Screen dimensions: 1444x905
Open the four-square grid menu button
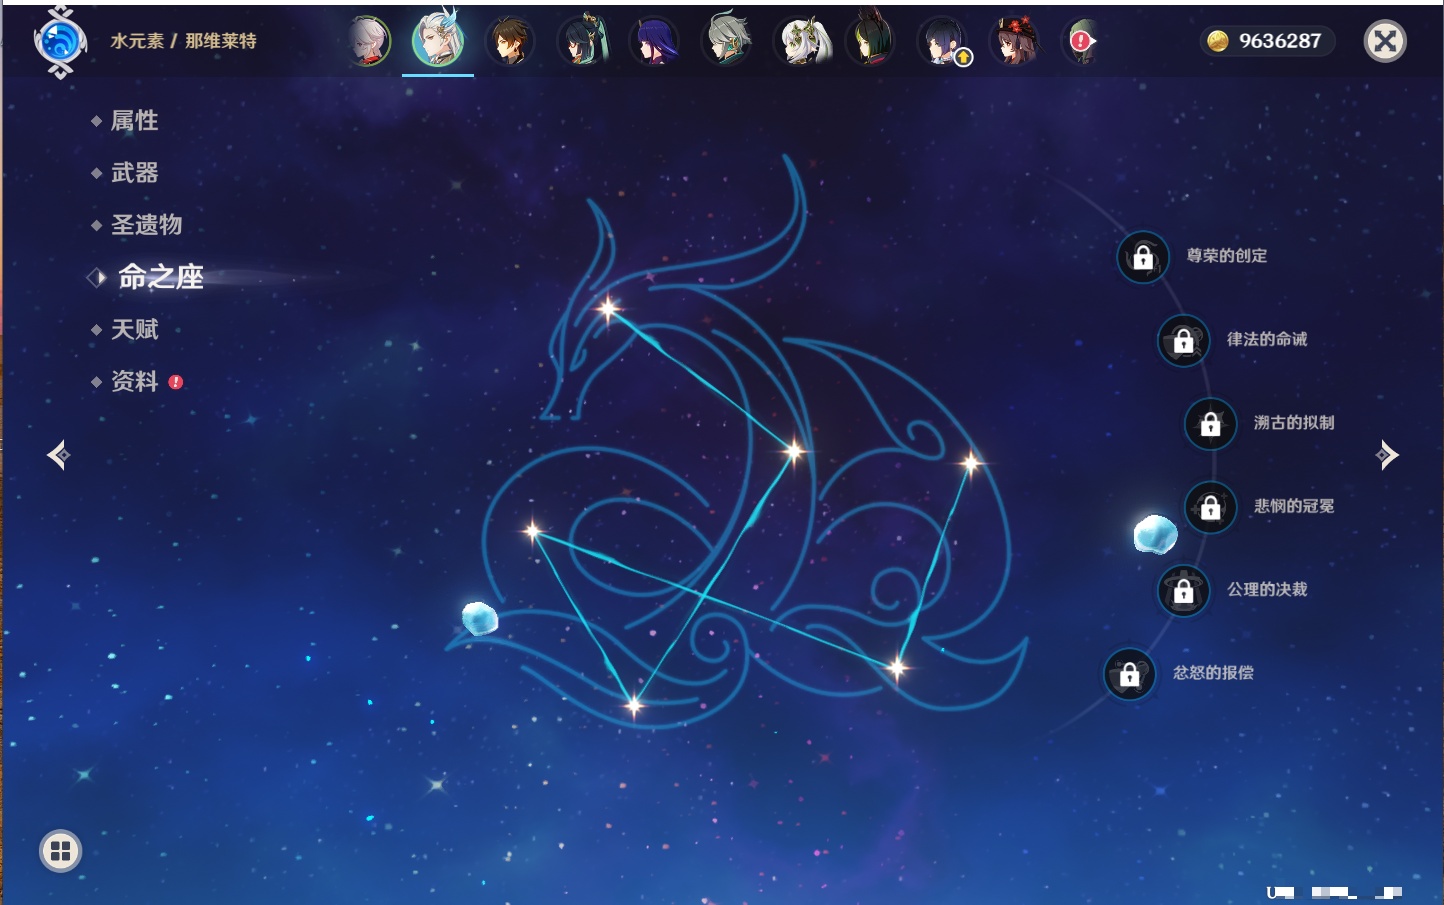[x=60, y=851]
